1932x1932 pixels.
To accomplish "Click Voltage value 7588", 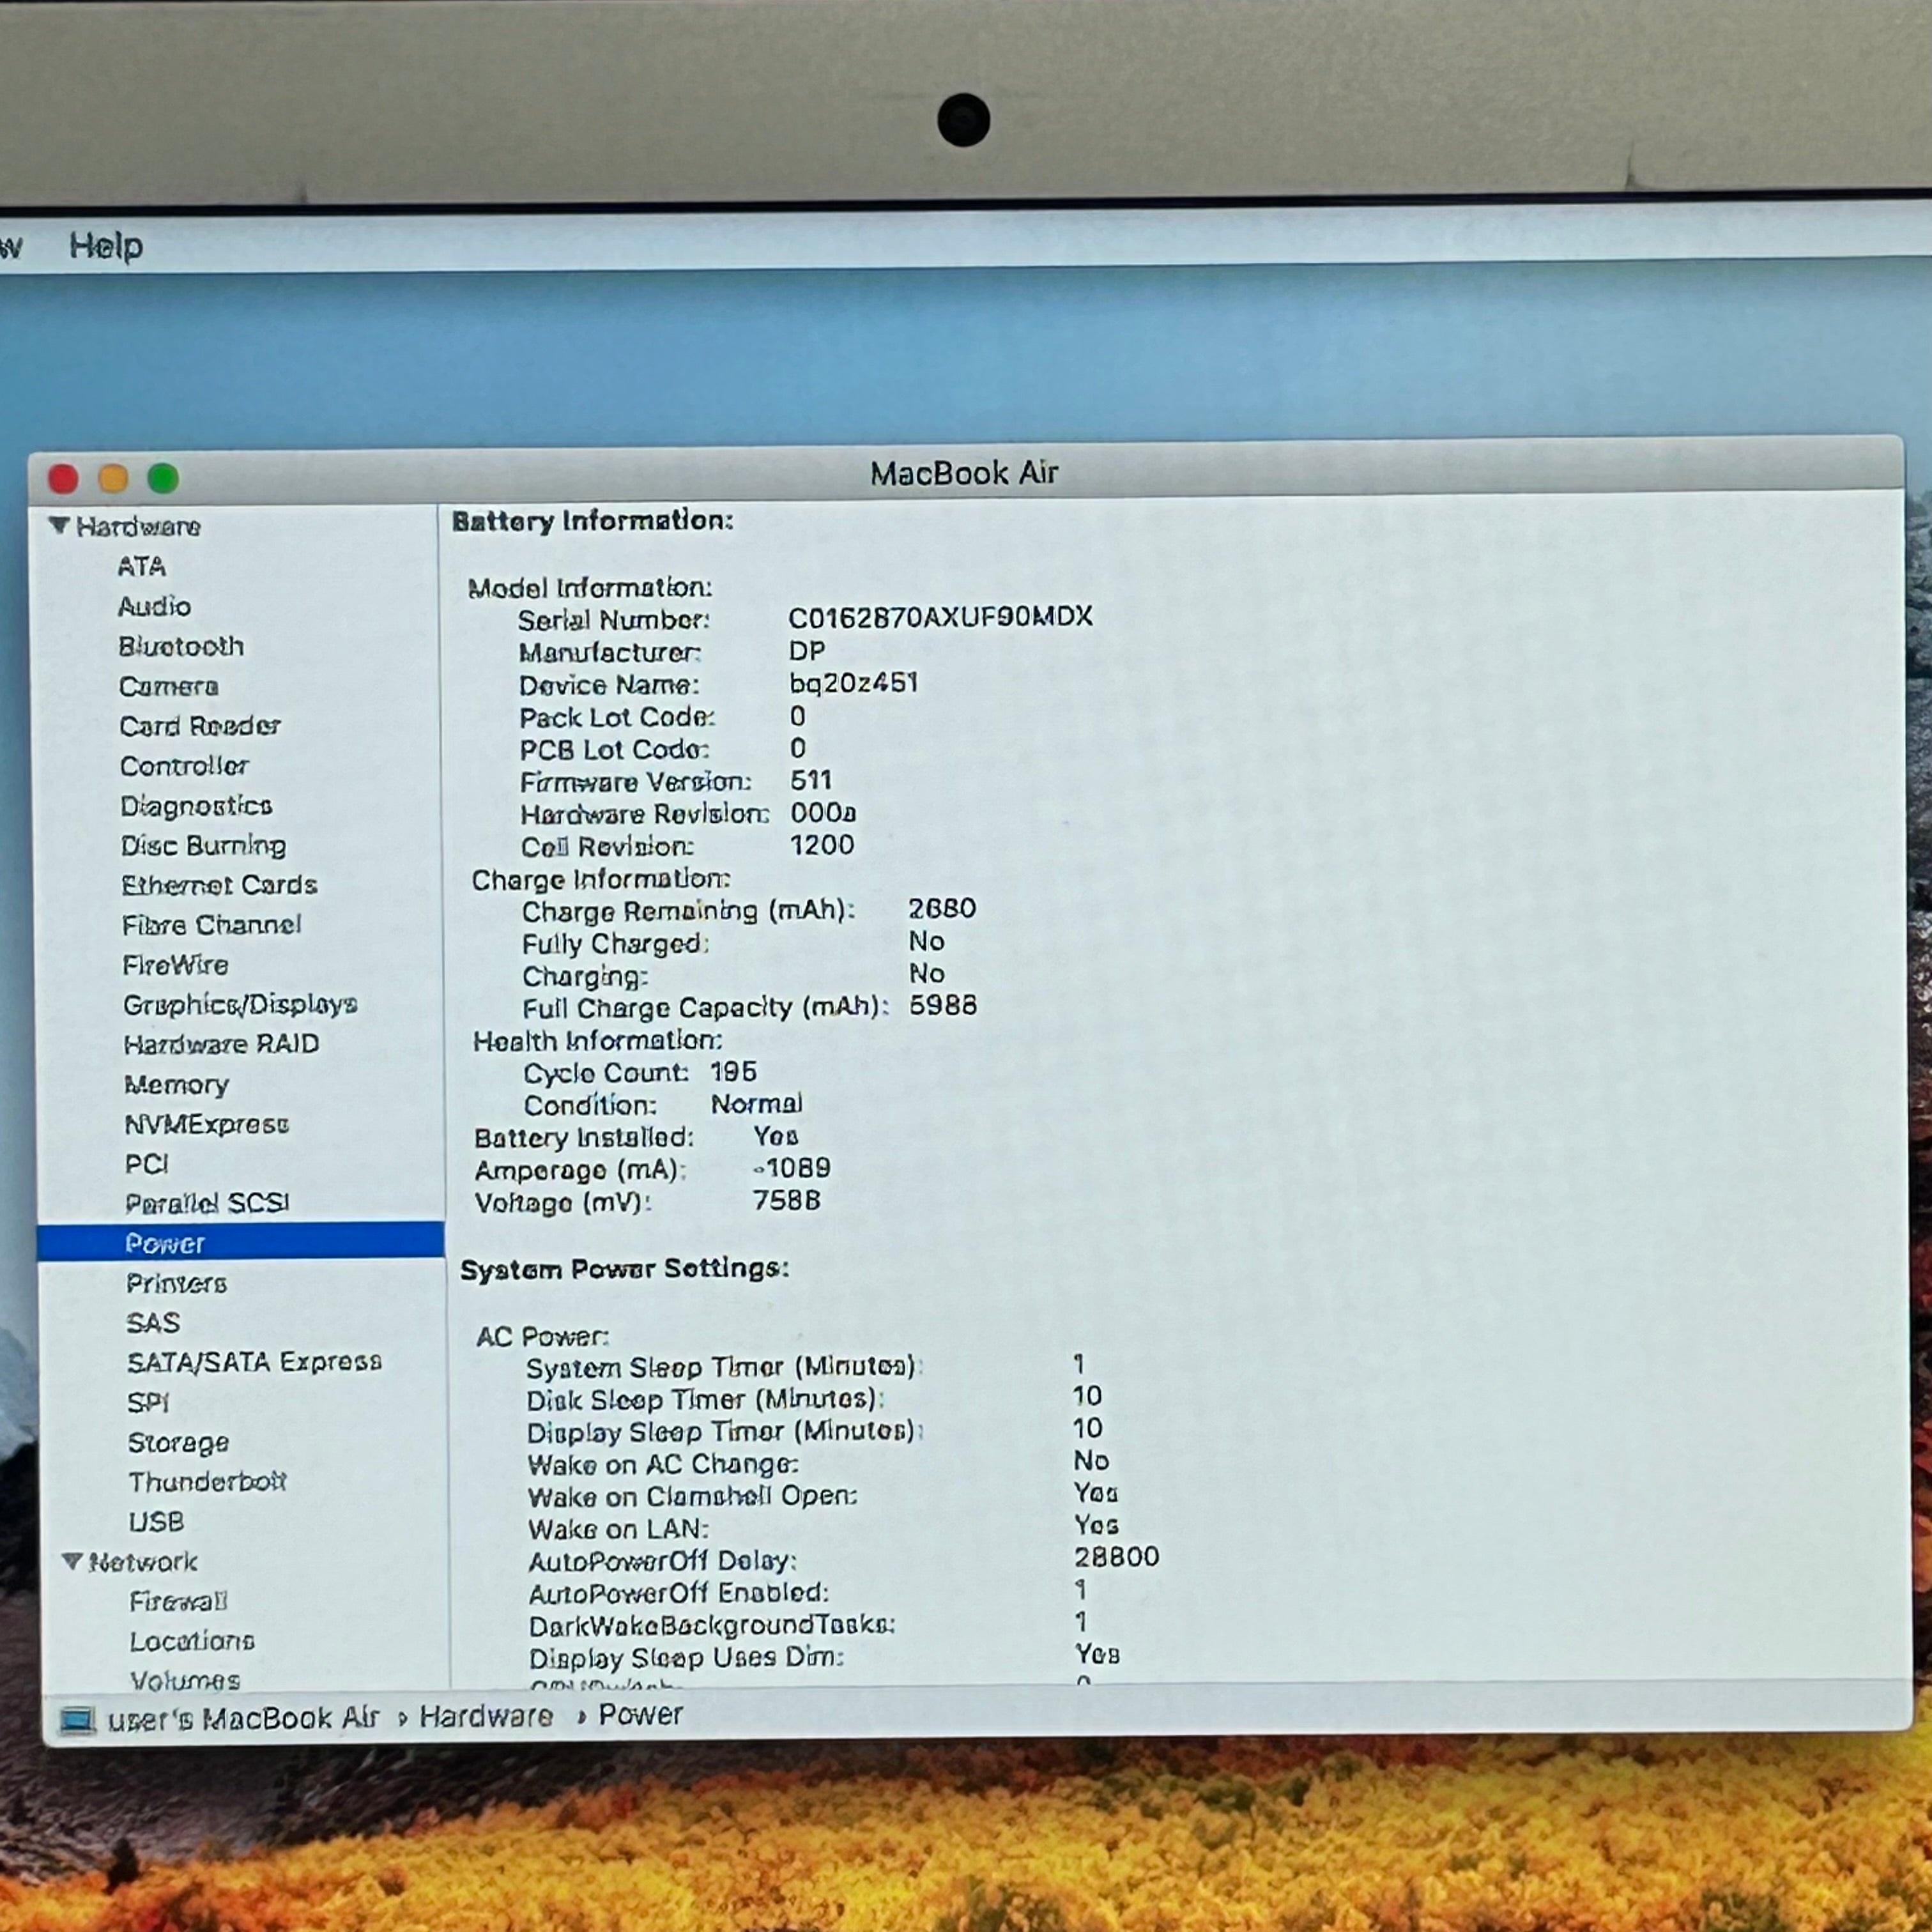I will coord(786,1200).
